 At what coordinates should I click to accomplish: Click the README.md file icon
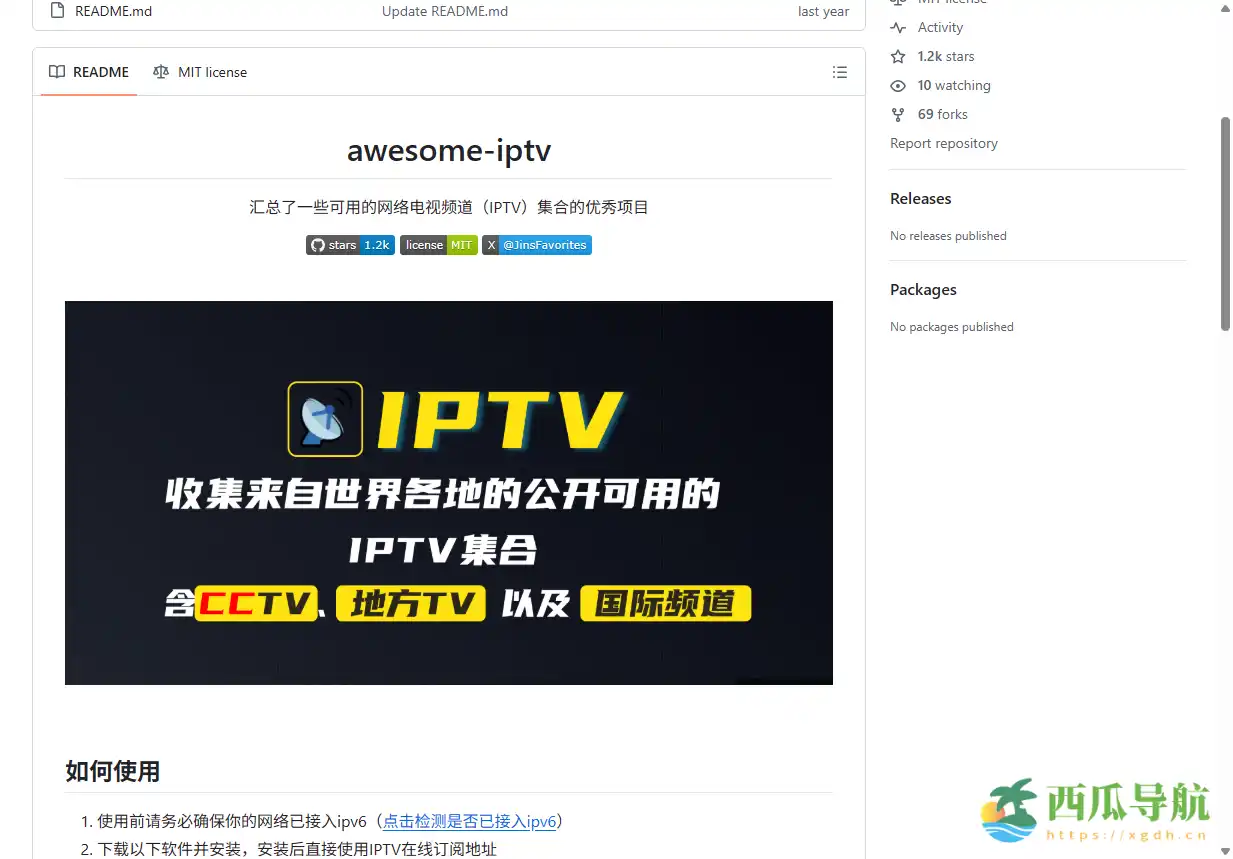coord(57,11)
